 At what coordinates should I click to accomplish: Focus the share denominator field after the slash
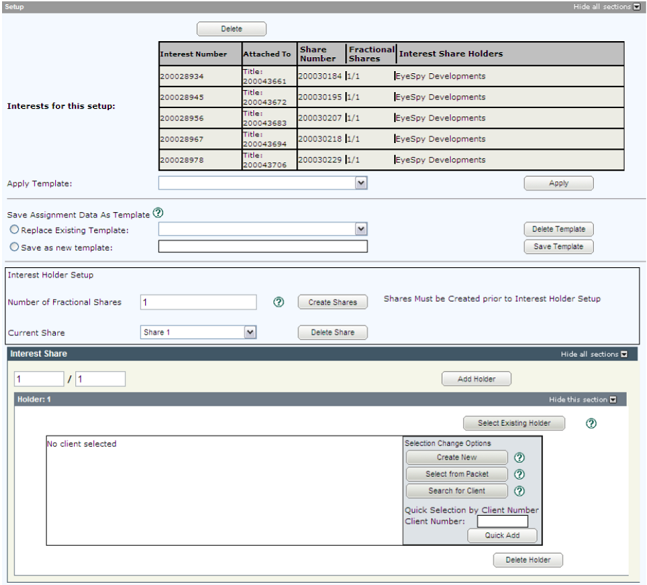pos(100,379)
